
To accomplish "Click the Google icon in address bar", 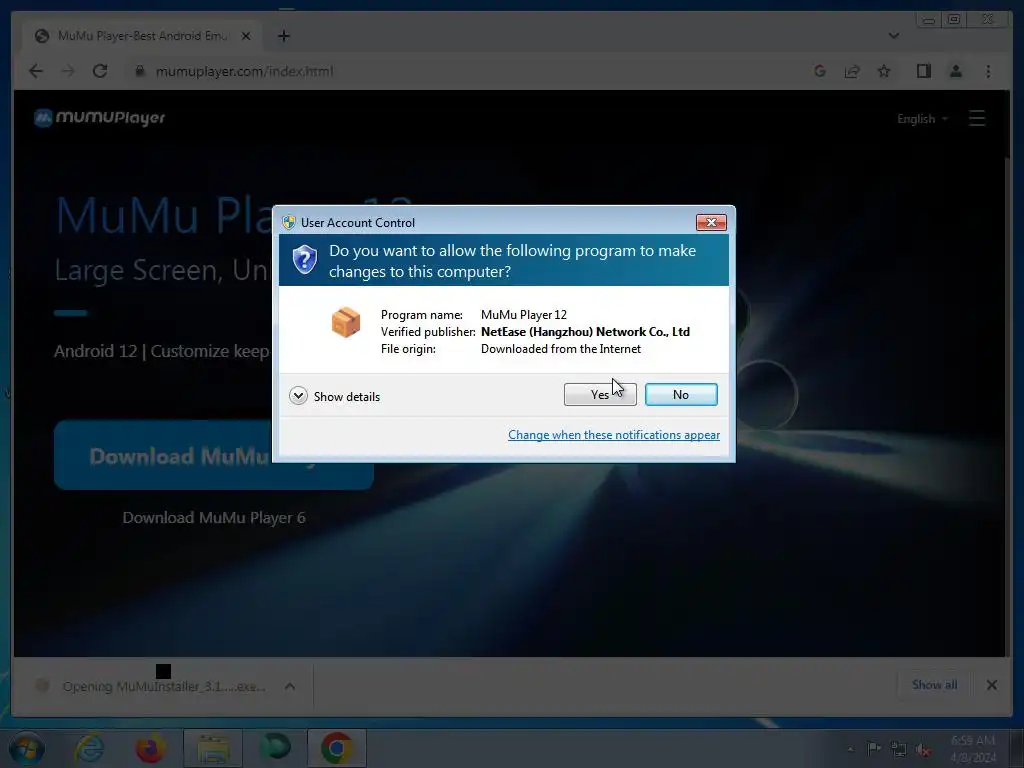I will [x=820, y=71].
